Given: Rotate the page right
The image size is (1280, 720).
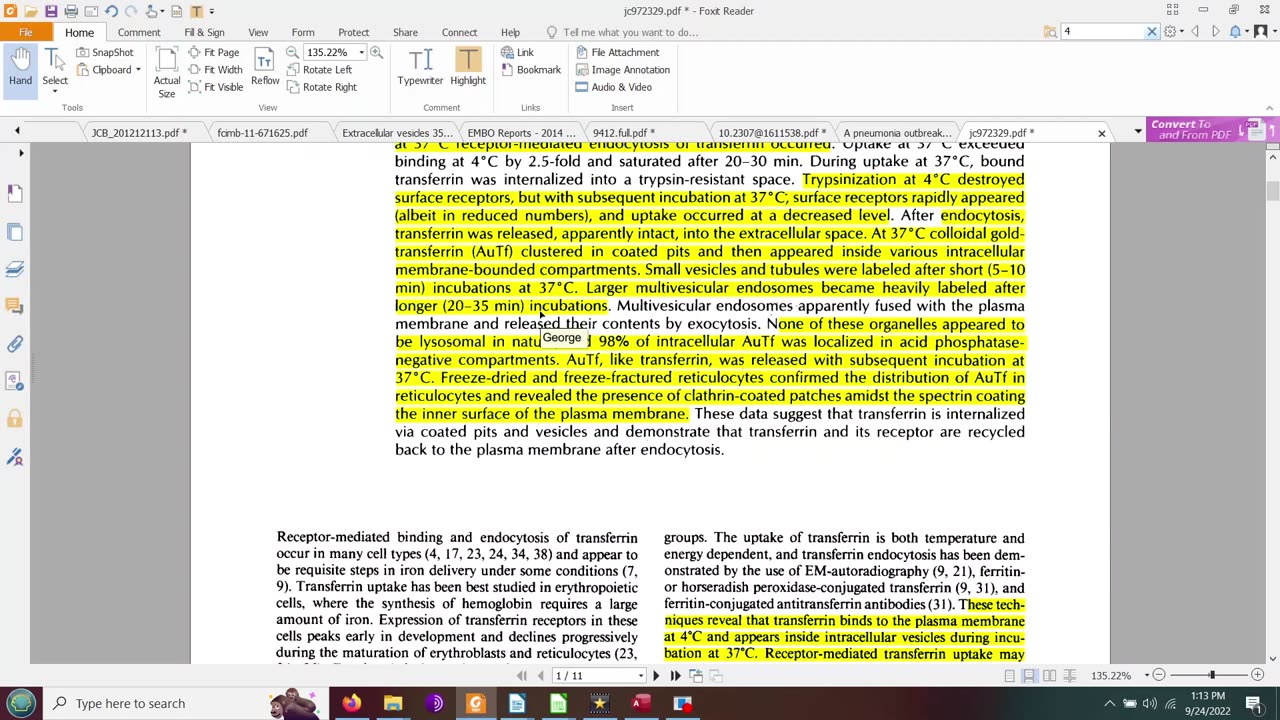Looking at the screenshot, I should point(321,87).
